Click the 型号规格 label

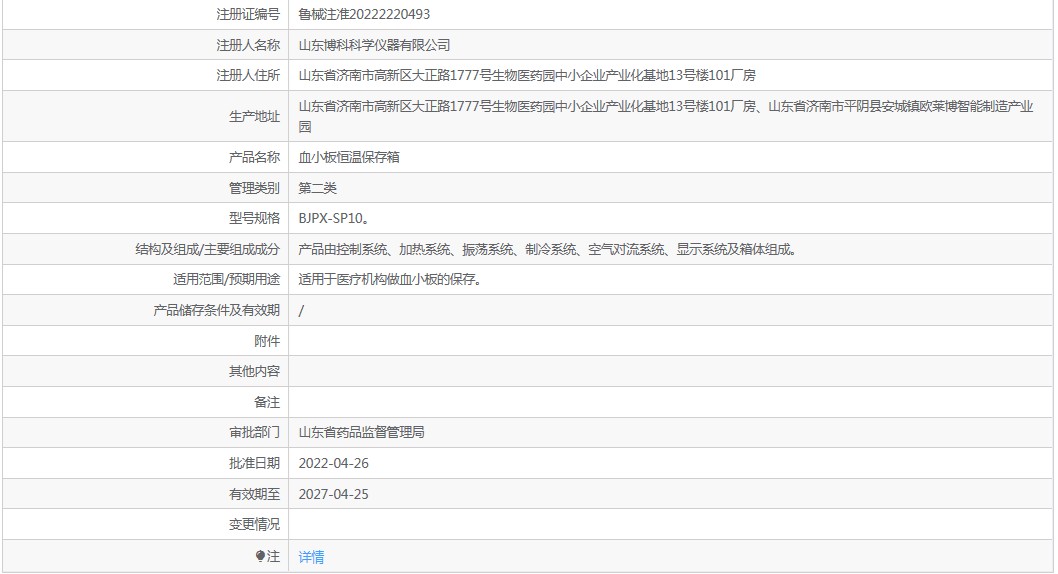pyautogui.click(x=254, y=219)
